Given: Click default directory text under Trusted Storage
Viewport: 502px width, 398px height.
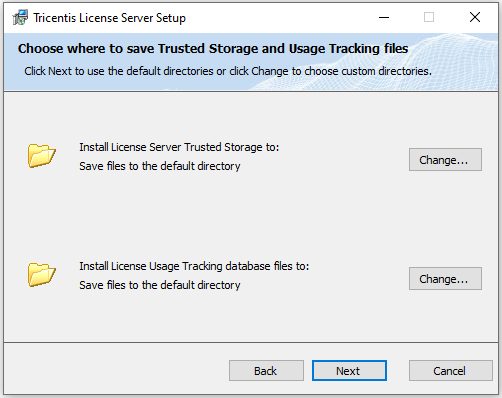Looking at the screenshot, I should click(x=160, y=166).
